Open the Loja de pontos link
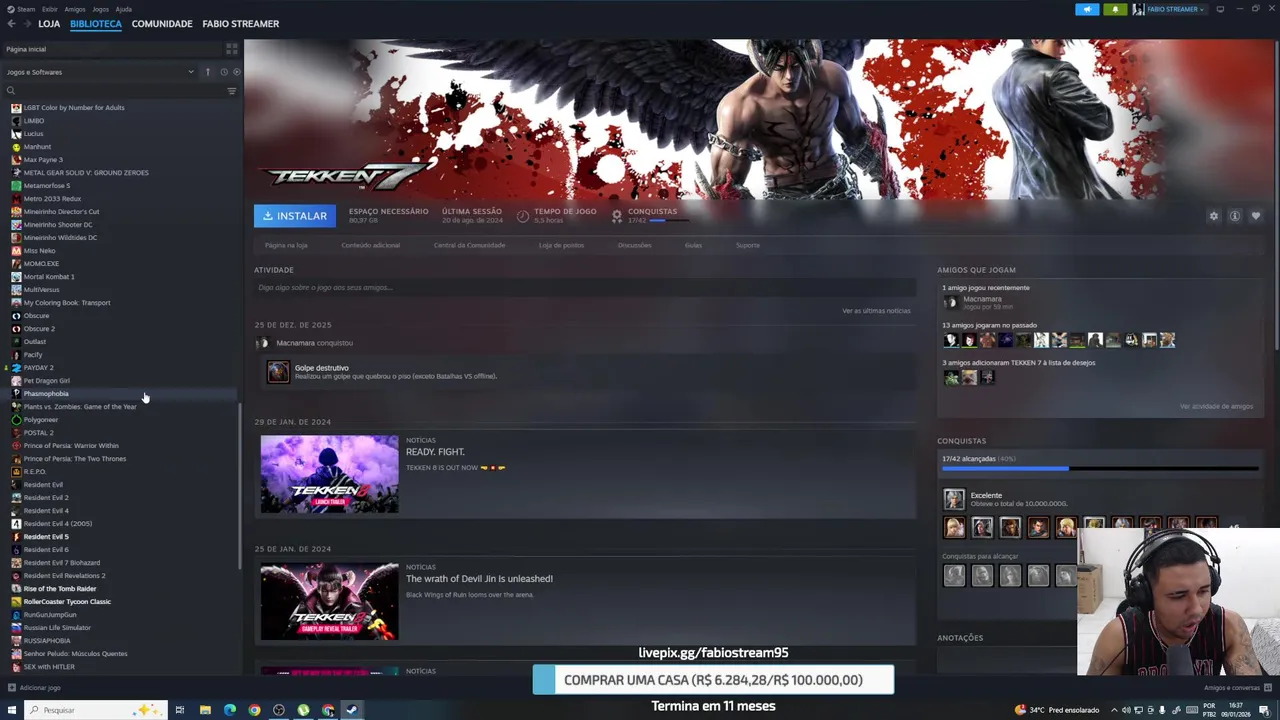Screen dimensions: 1280x720 [x=561, y=245]
